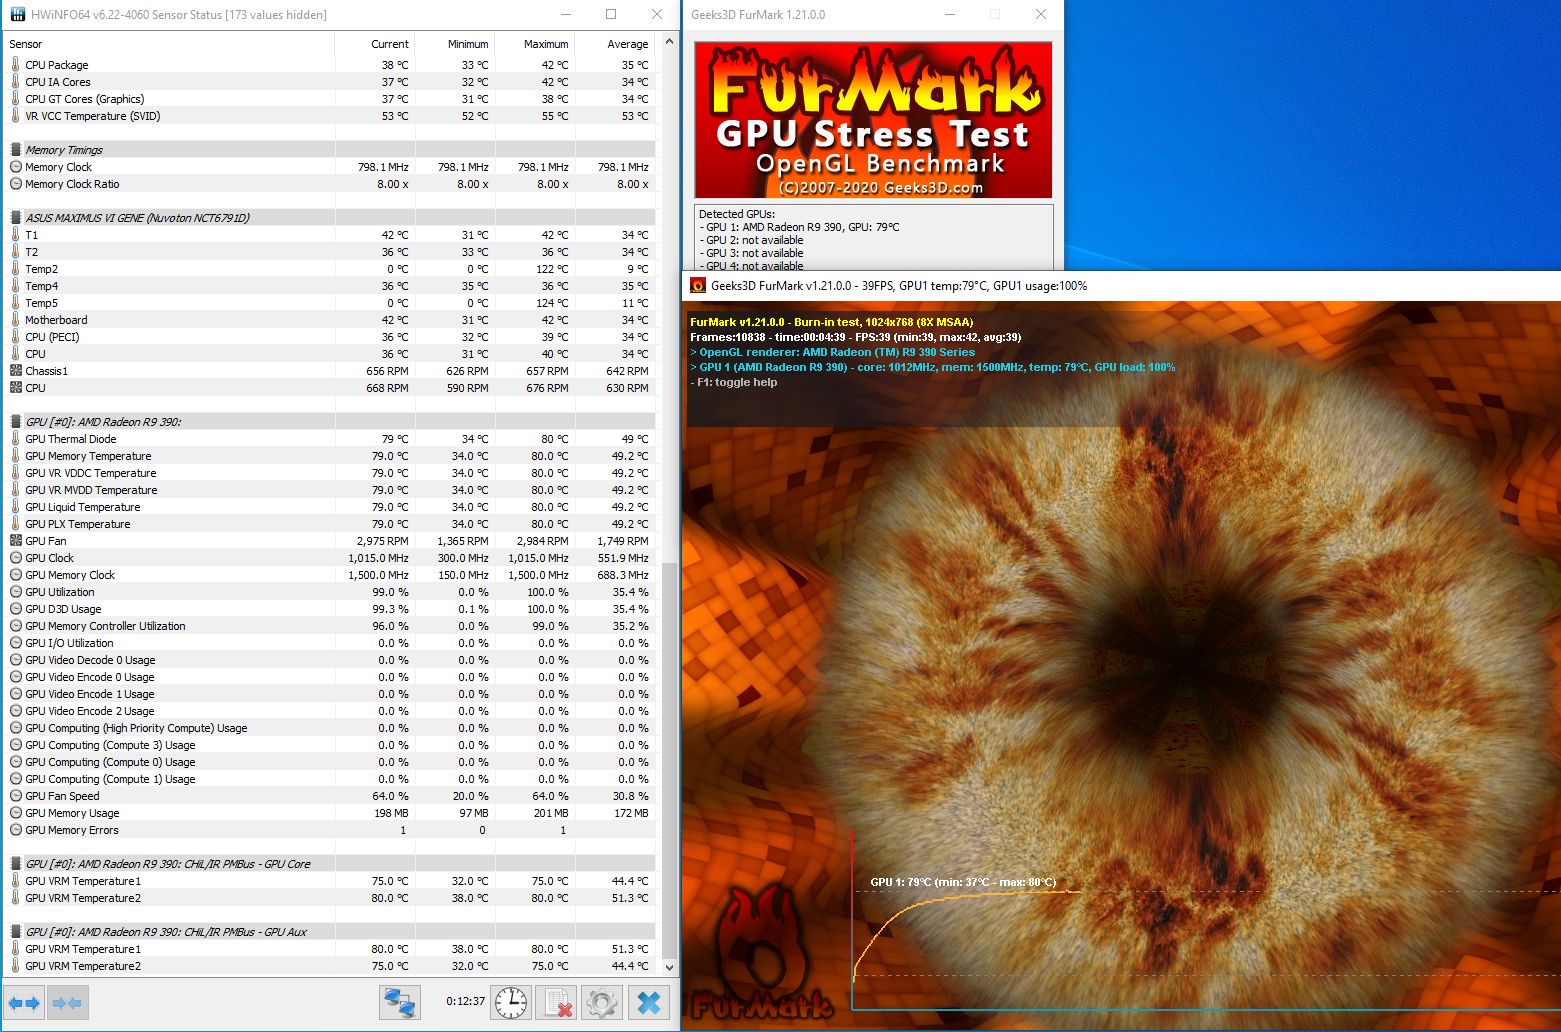Click icon beside GPU Clock row

point(15,558)
